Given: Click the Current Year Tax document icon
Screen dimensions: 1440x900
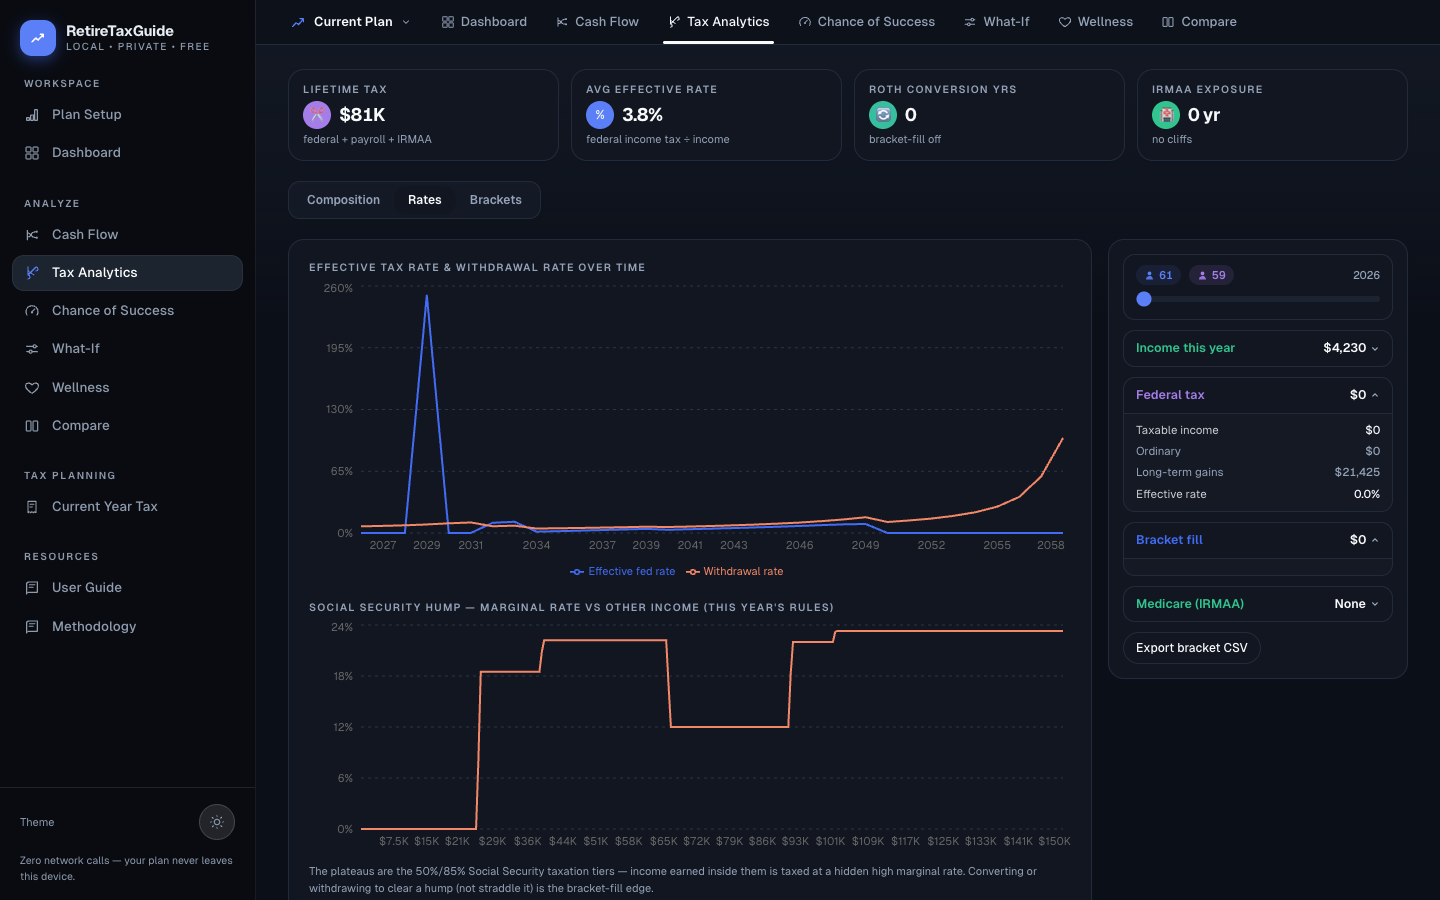Looking at the screenshot, I should tap(32, 507).
